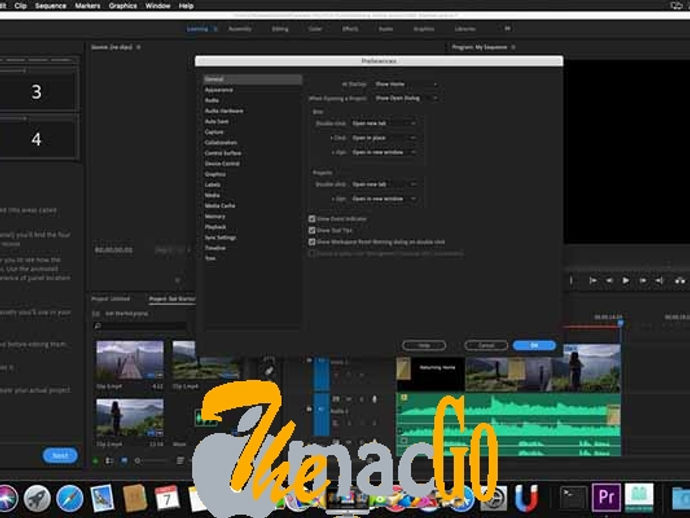Screen dimensions: 690x518
Task: Click the microphone voice-over icon on audio track
Action: 374,399
